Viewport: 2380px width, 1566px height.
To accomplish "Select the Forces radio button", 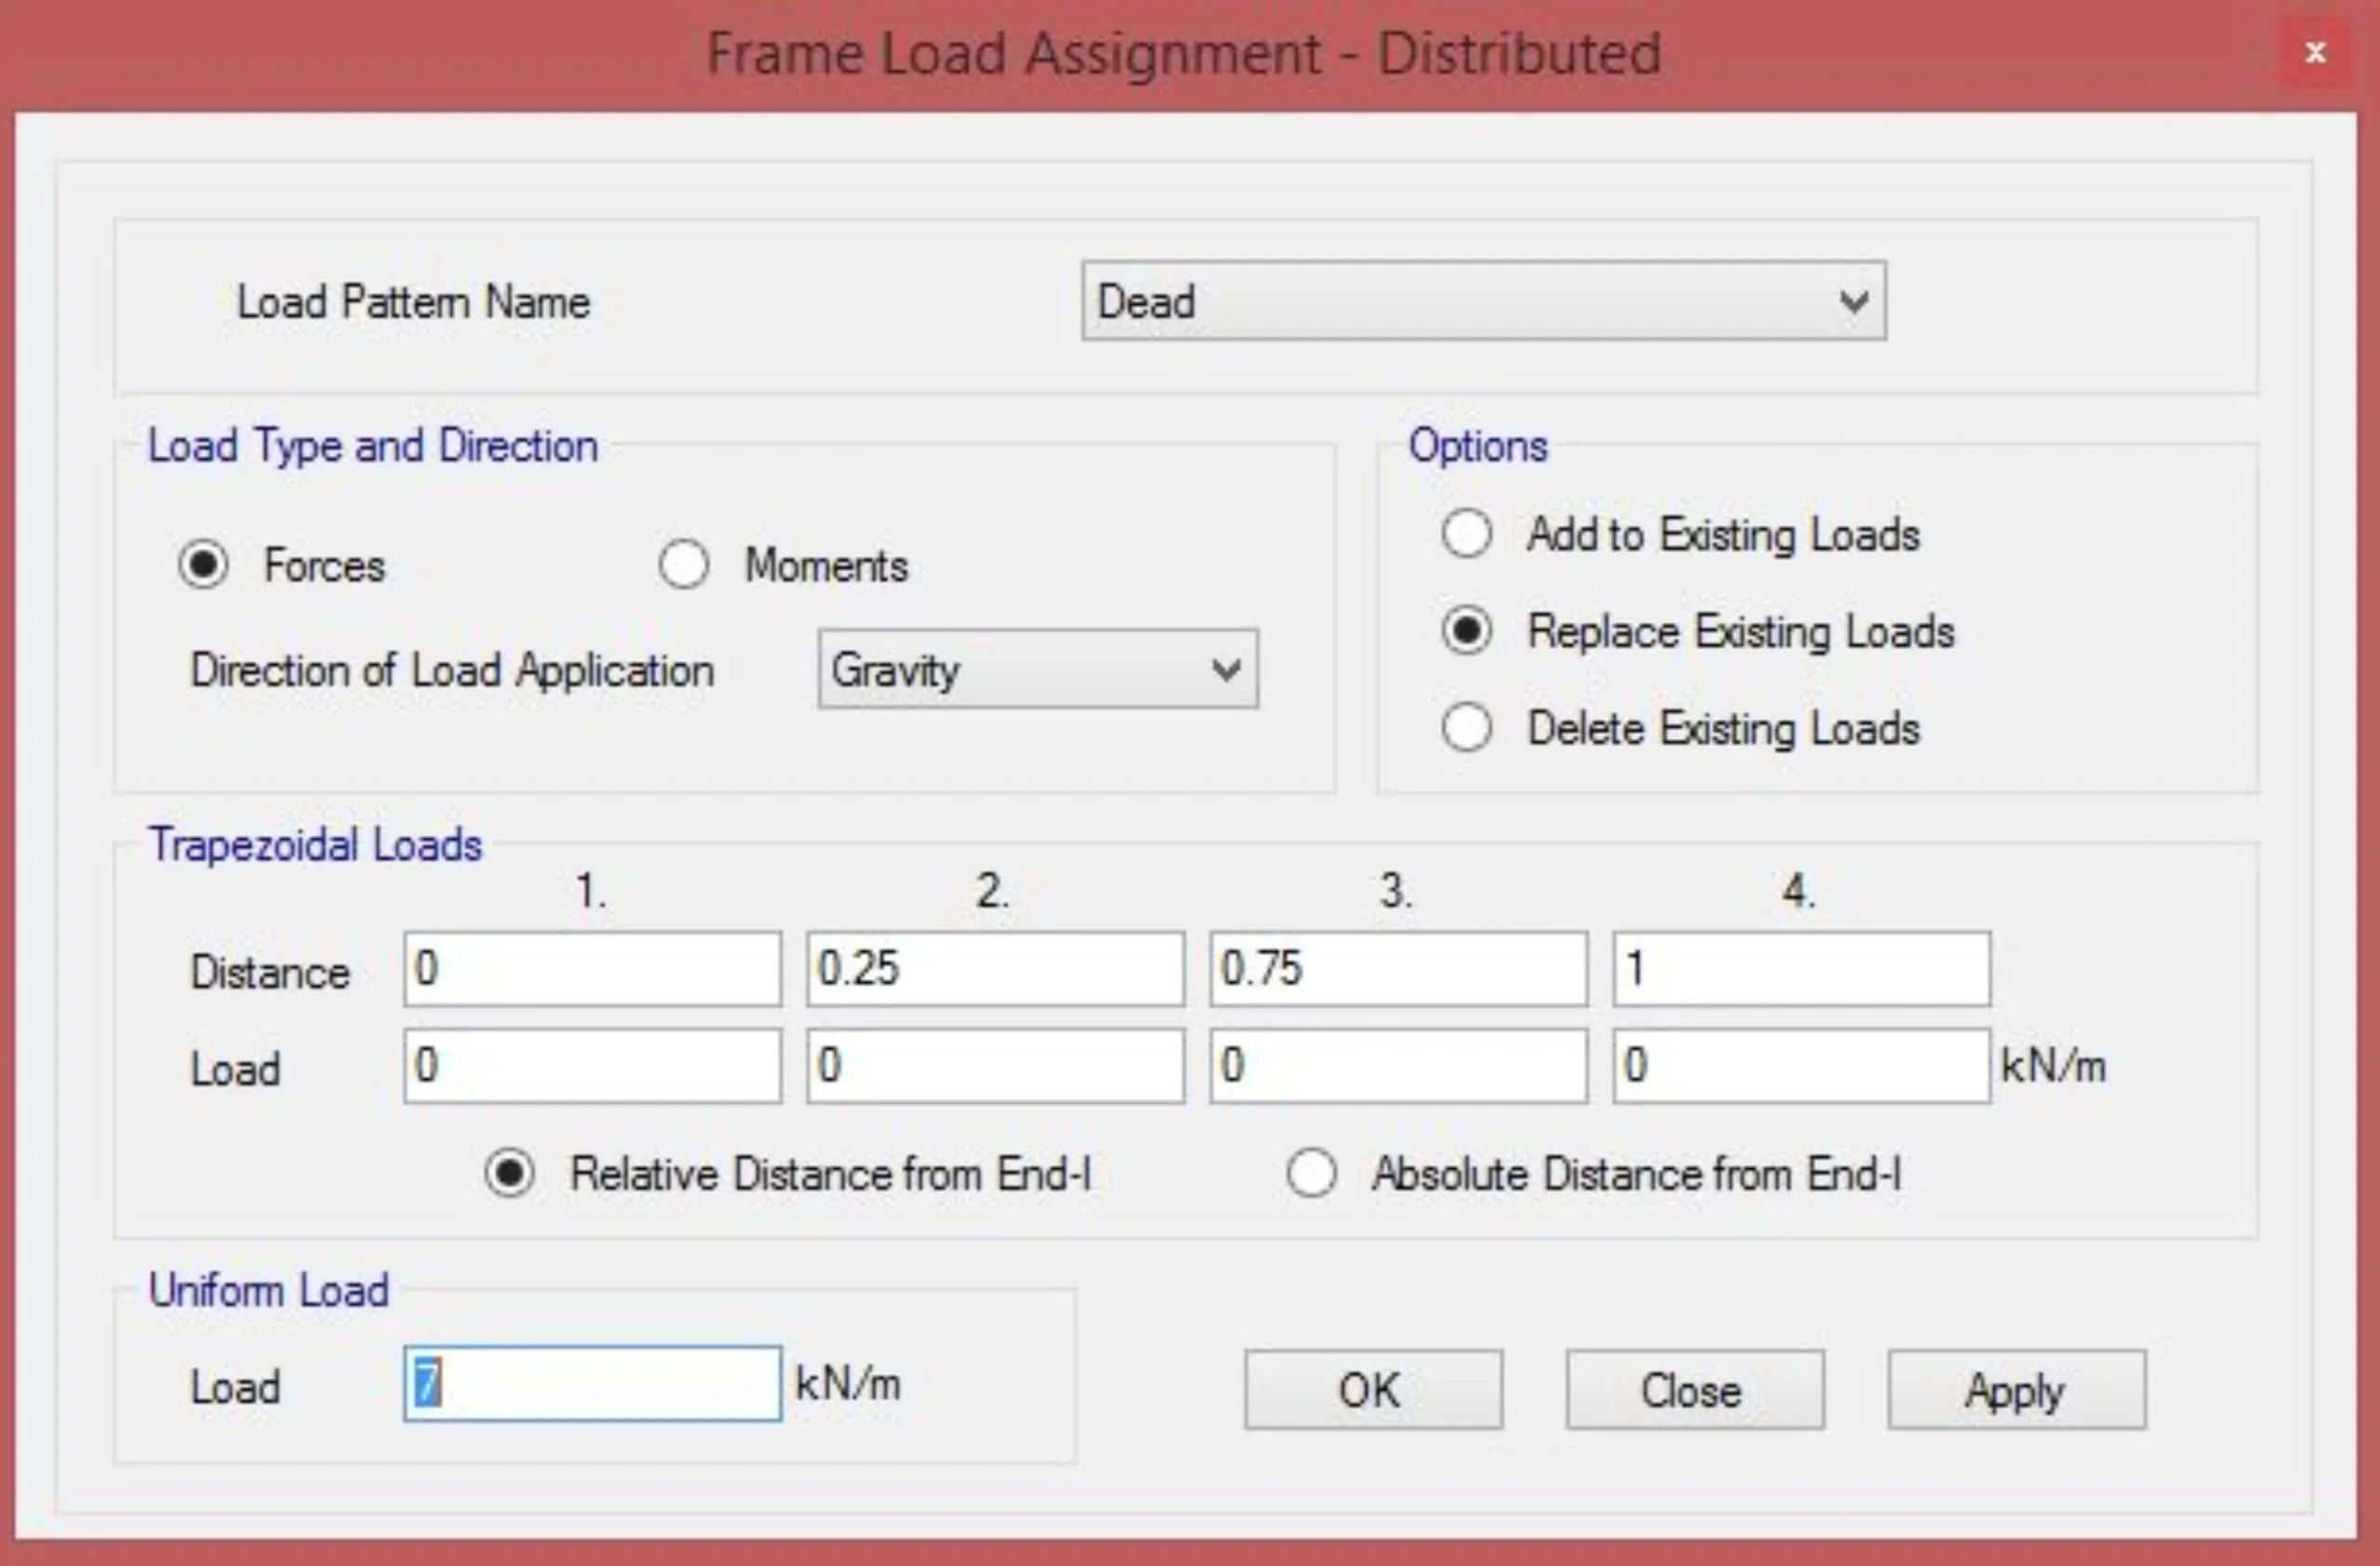I will 204,565.
